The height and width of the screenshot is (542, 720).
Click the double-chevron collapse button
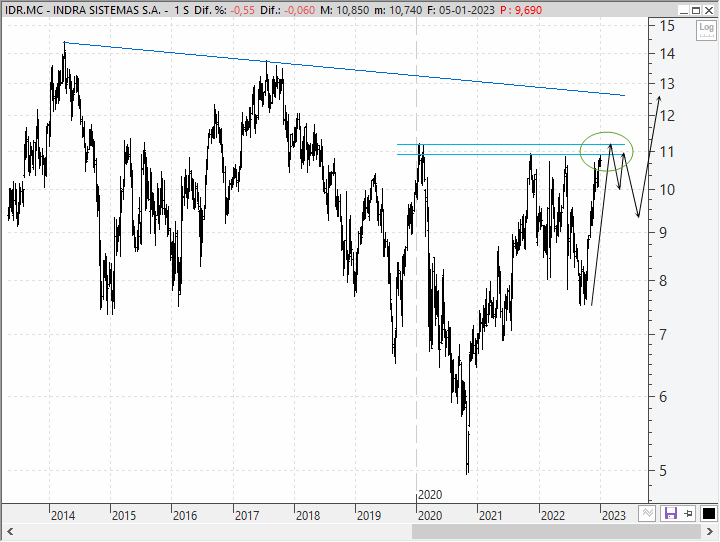pos(647,514)
